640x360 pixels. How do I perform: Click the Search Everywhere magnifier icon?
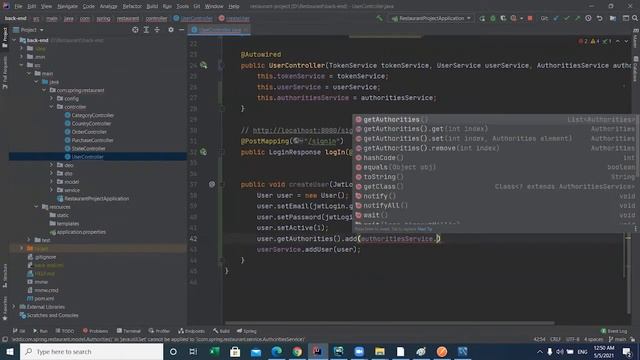[635, 18]
